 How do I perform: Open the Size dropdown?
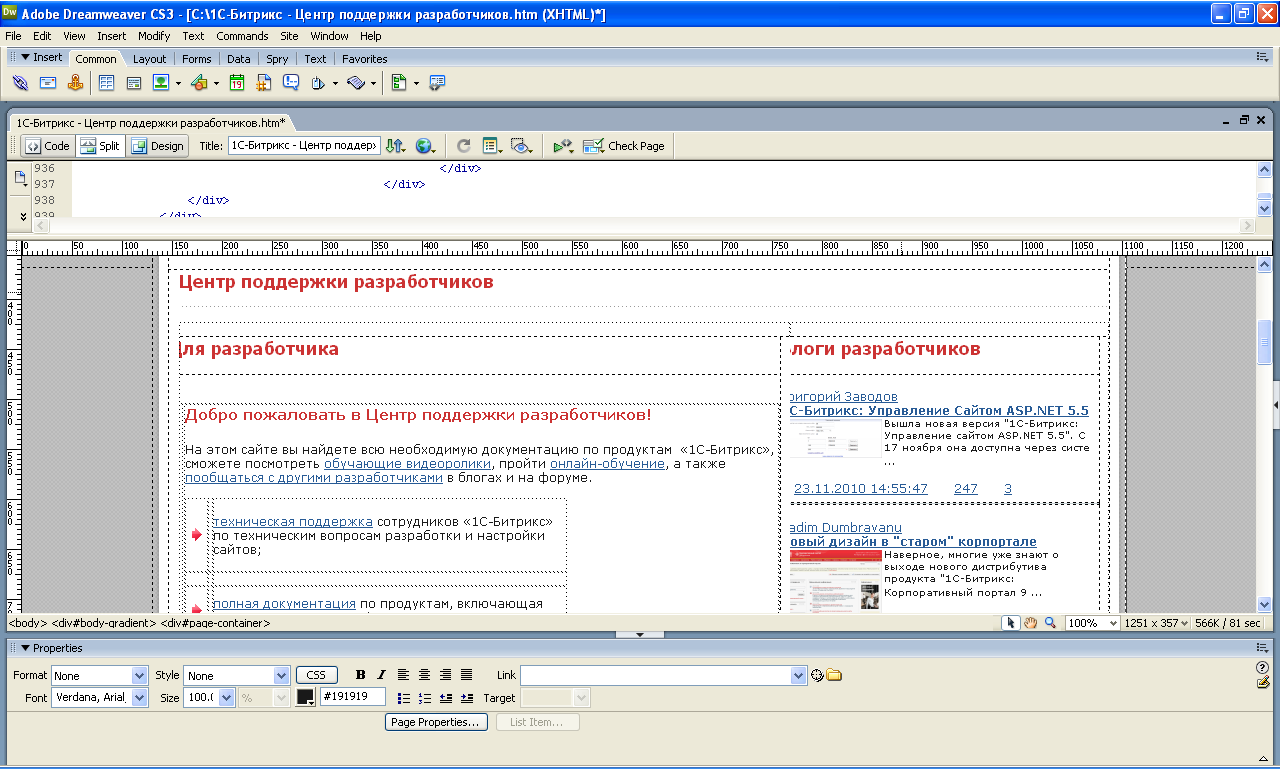(x=227, y=697)
